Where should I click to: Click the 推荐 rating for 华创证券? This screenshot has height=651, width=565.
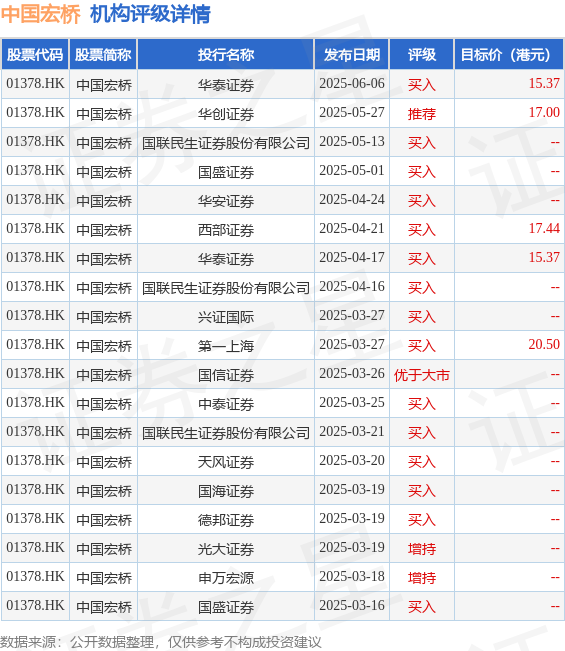tap(421, 113)
